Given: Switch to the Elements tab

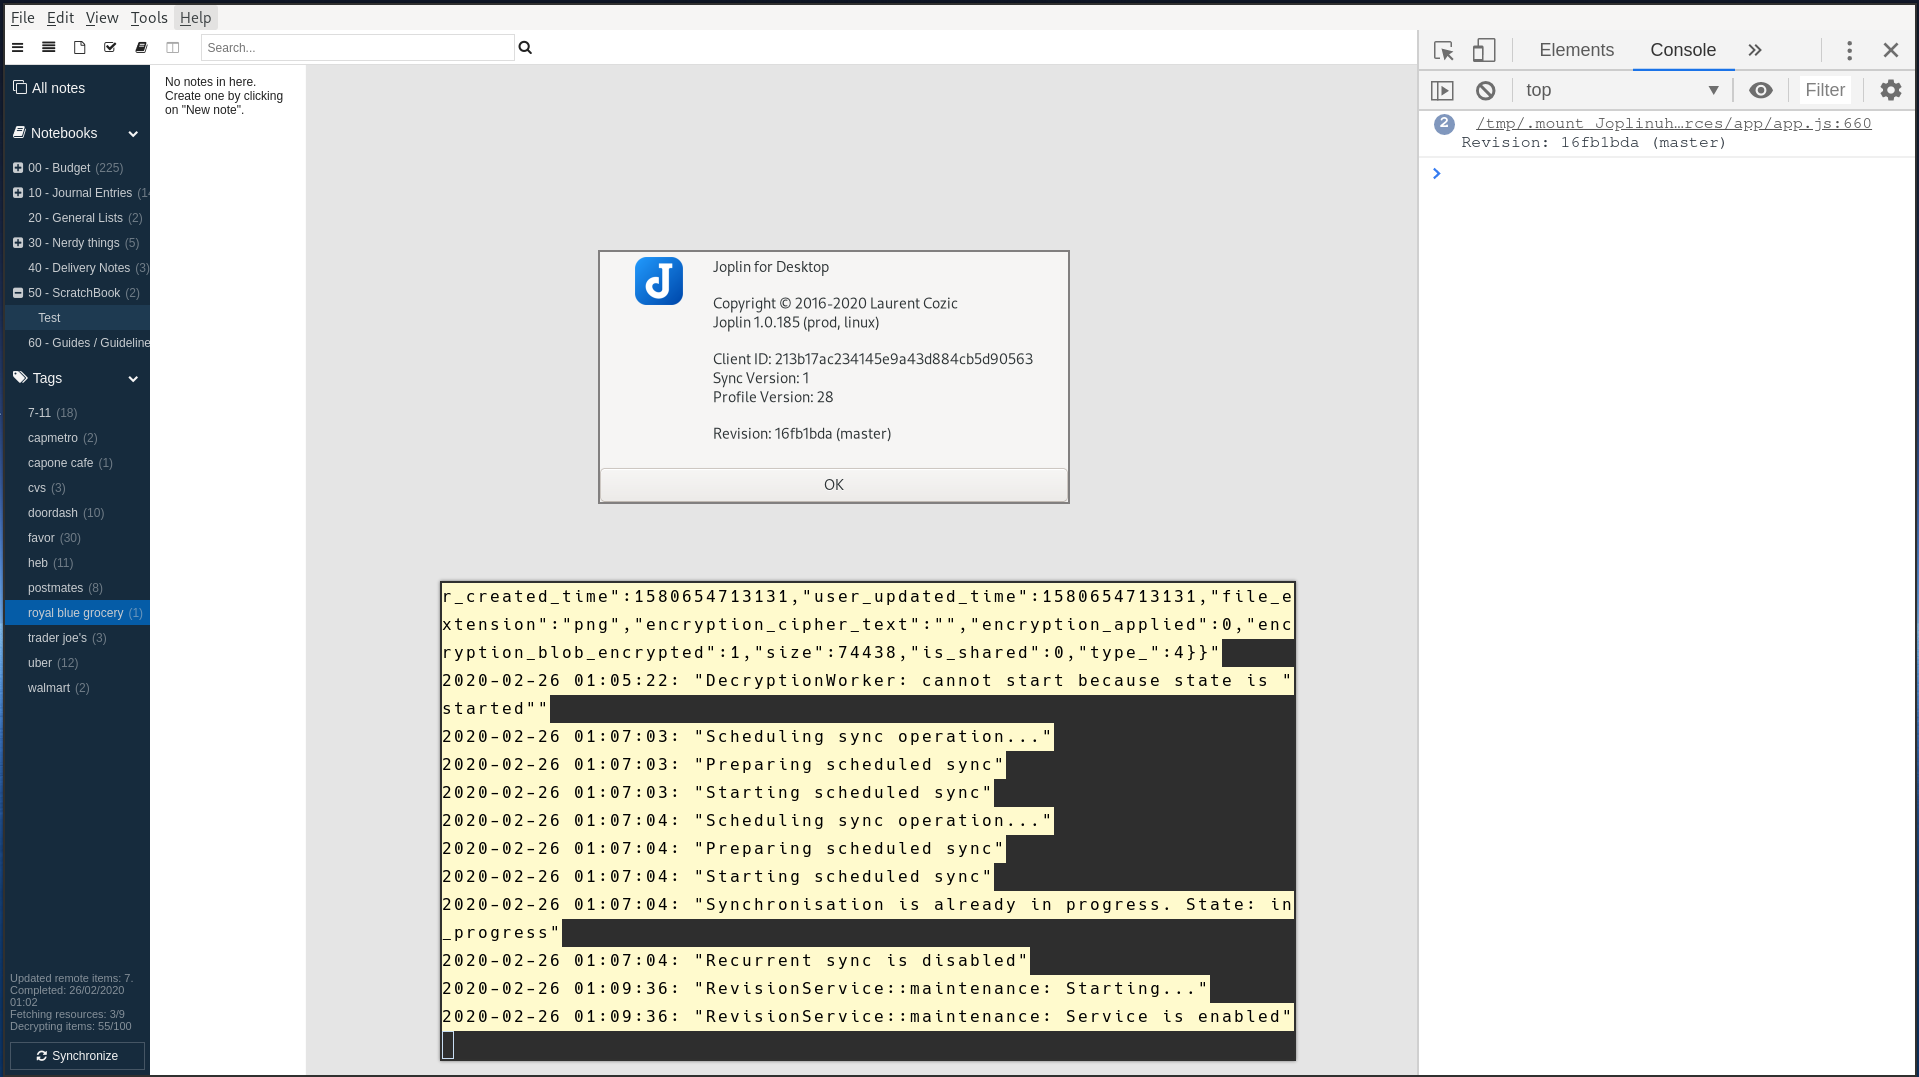Looking at the screenshot, I should point(1576,50).
